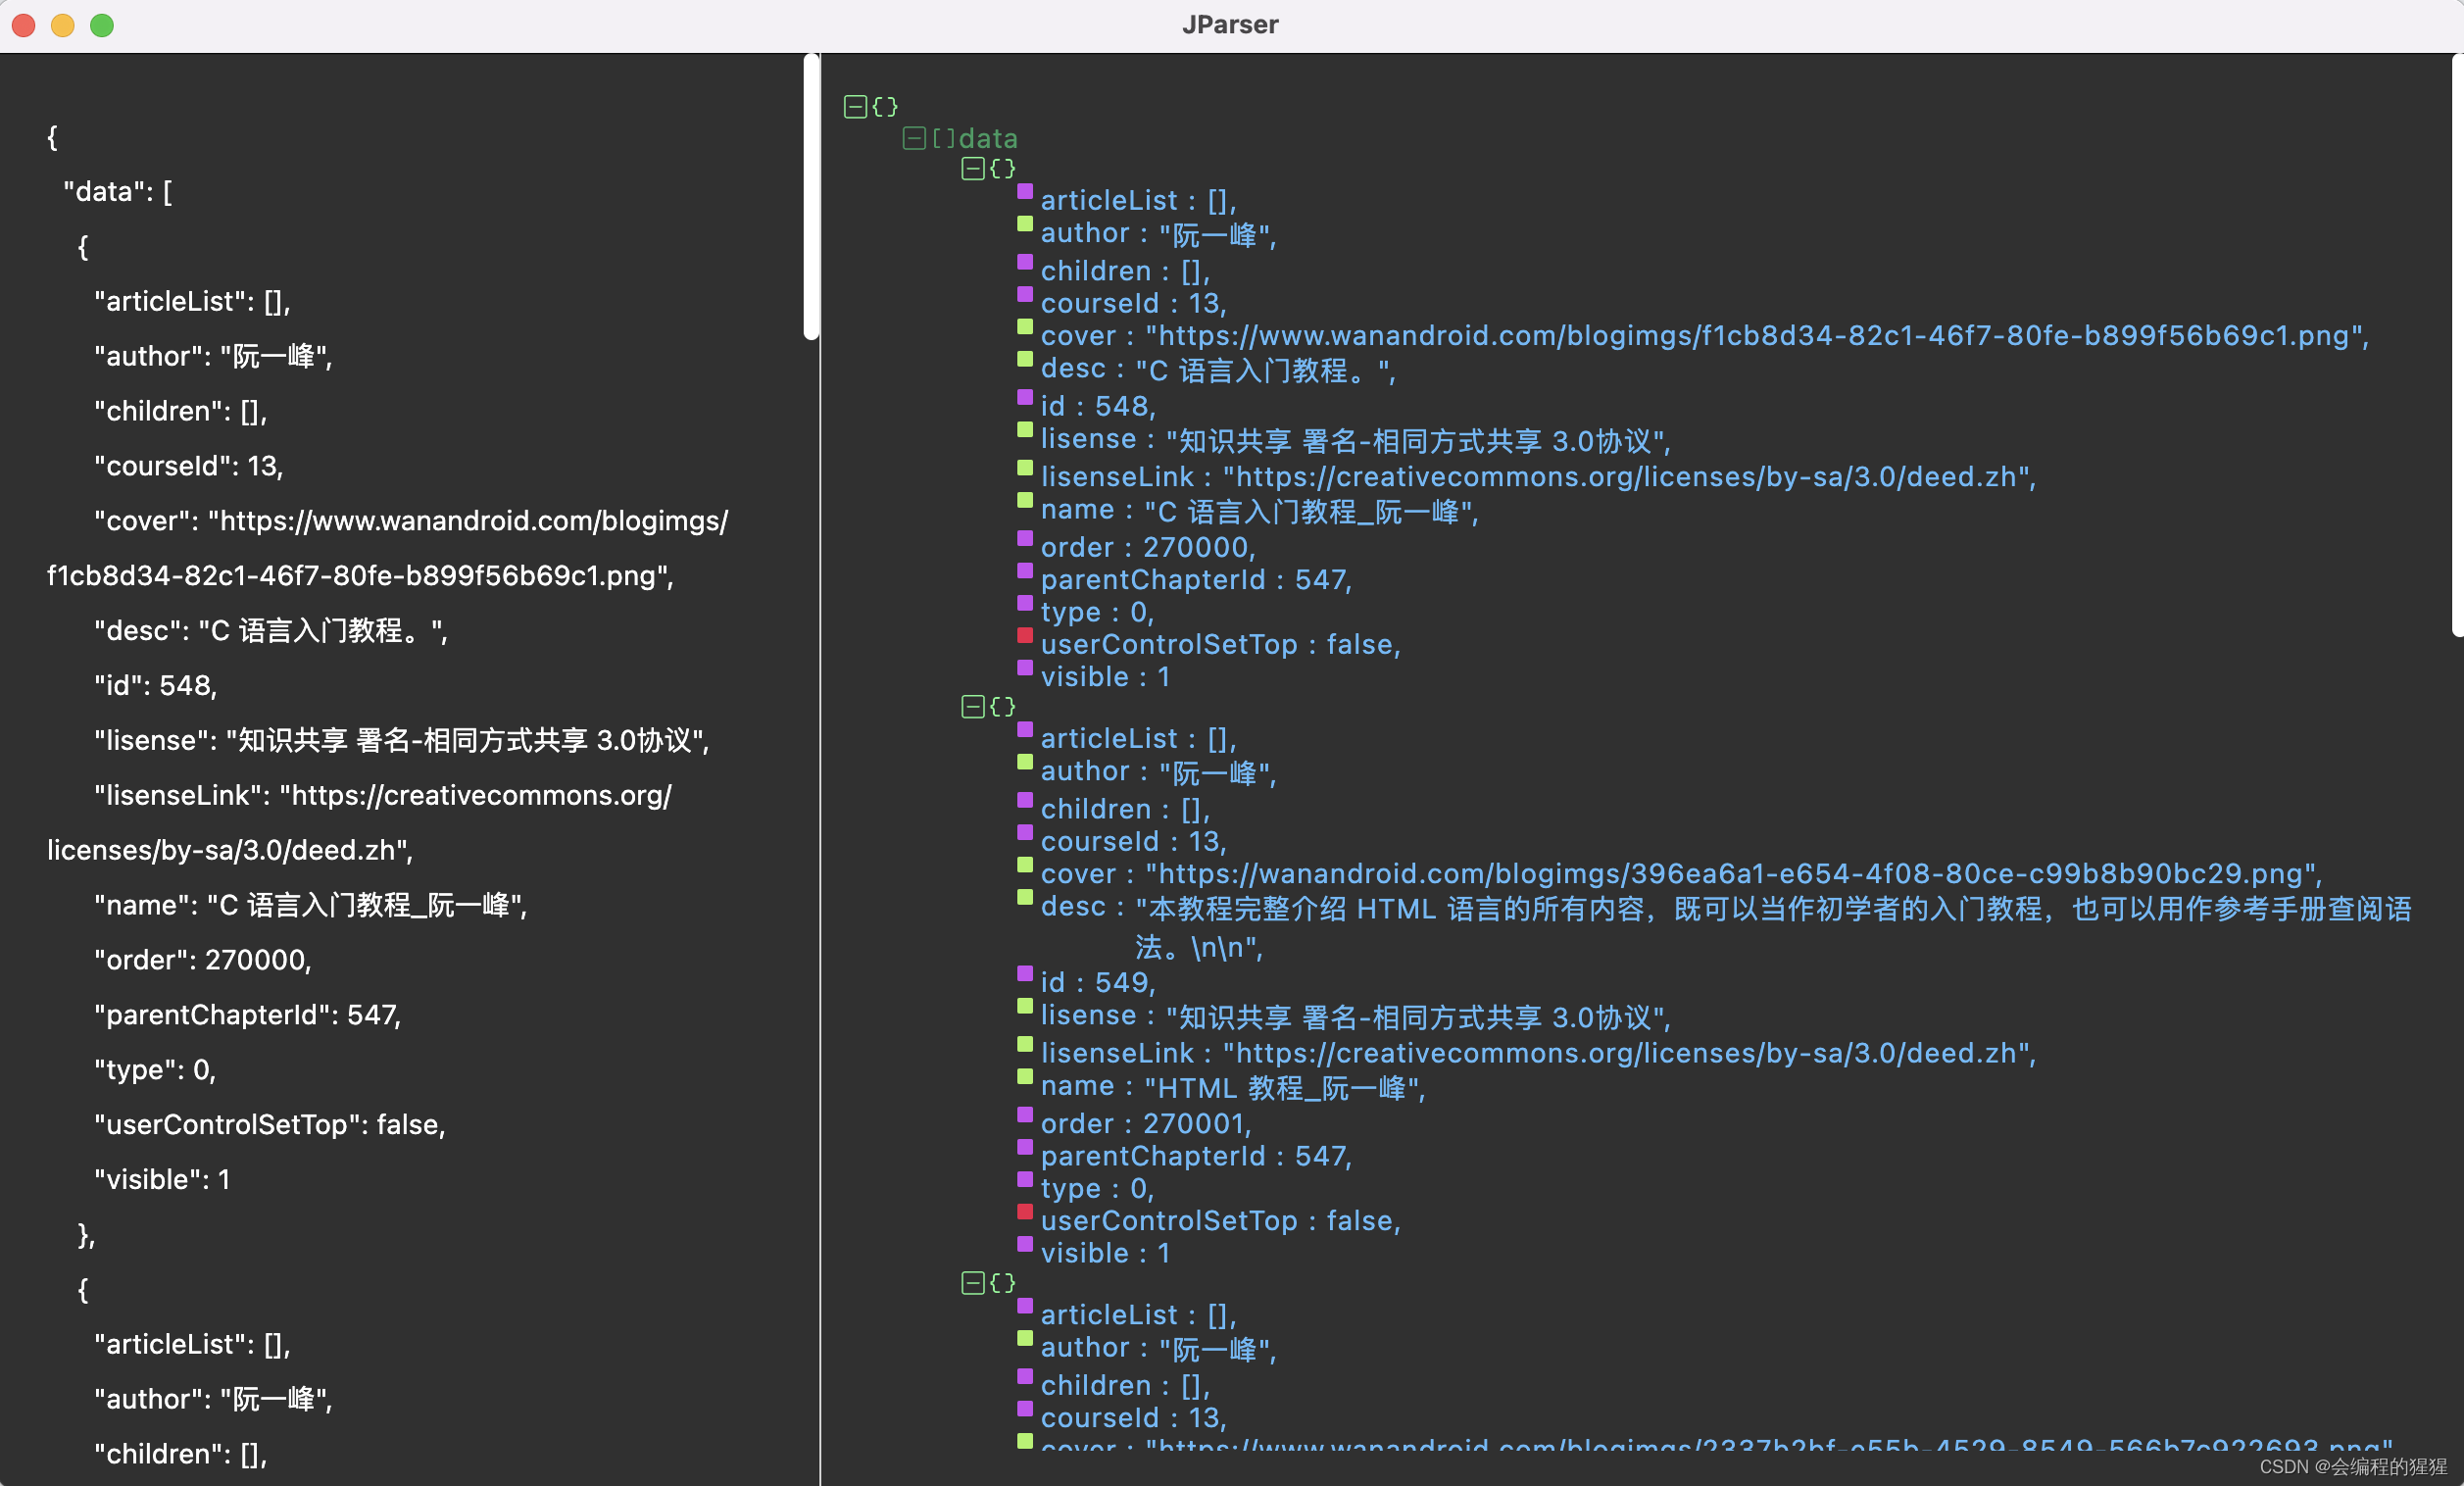This screenshot has height=1486, width=2464.
Task: Click green marker beside third author row
Action: tap(1024, 1338)
